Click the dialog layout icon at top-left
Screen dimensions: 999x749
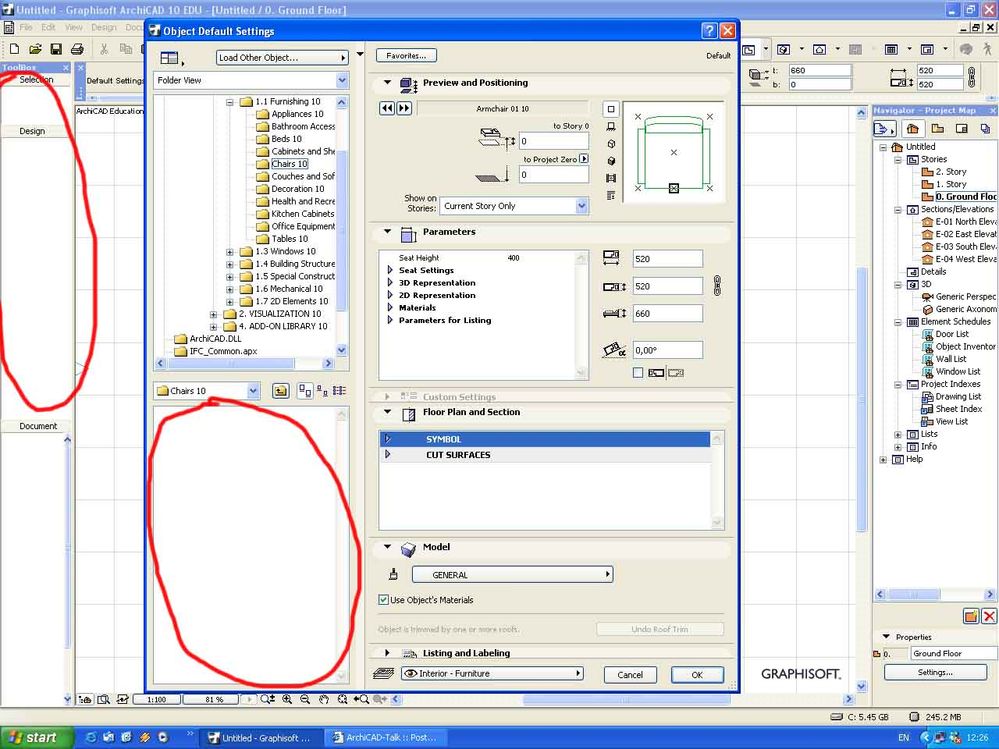170,58
